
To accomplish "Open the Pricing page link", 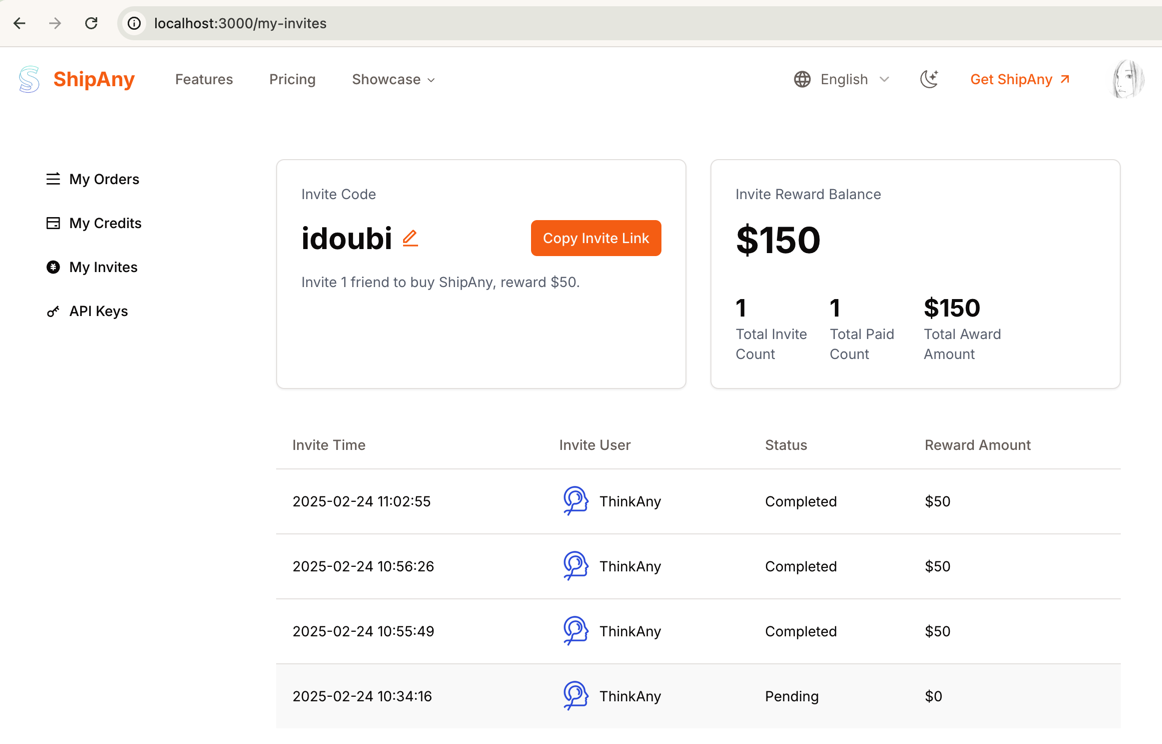I will point(292,79).
